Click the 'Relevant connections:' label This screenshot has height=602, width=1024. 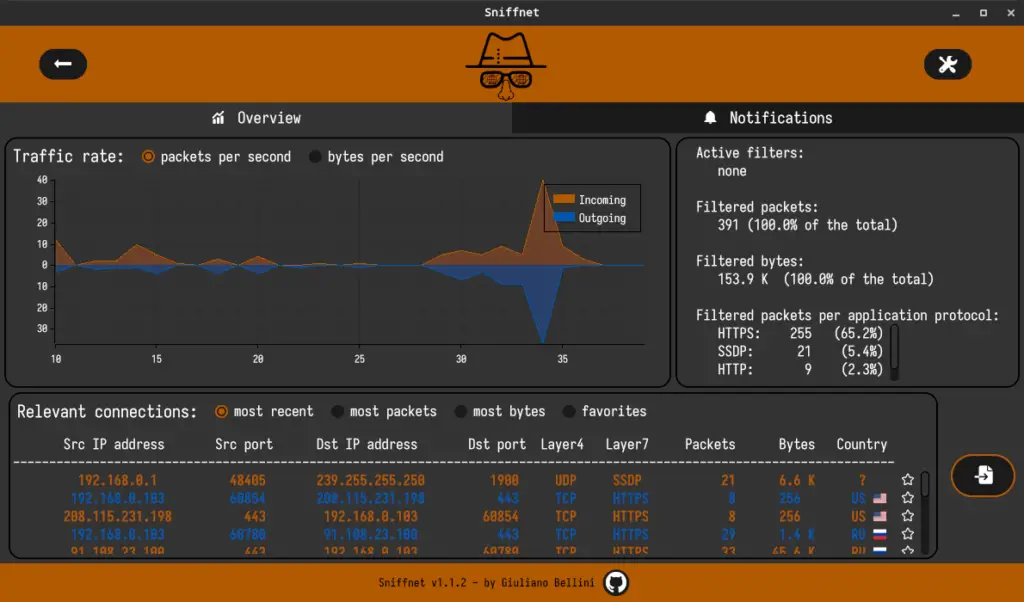coord(106,412)
